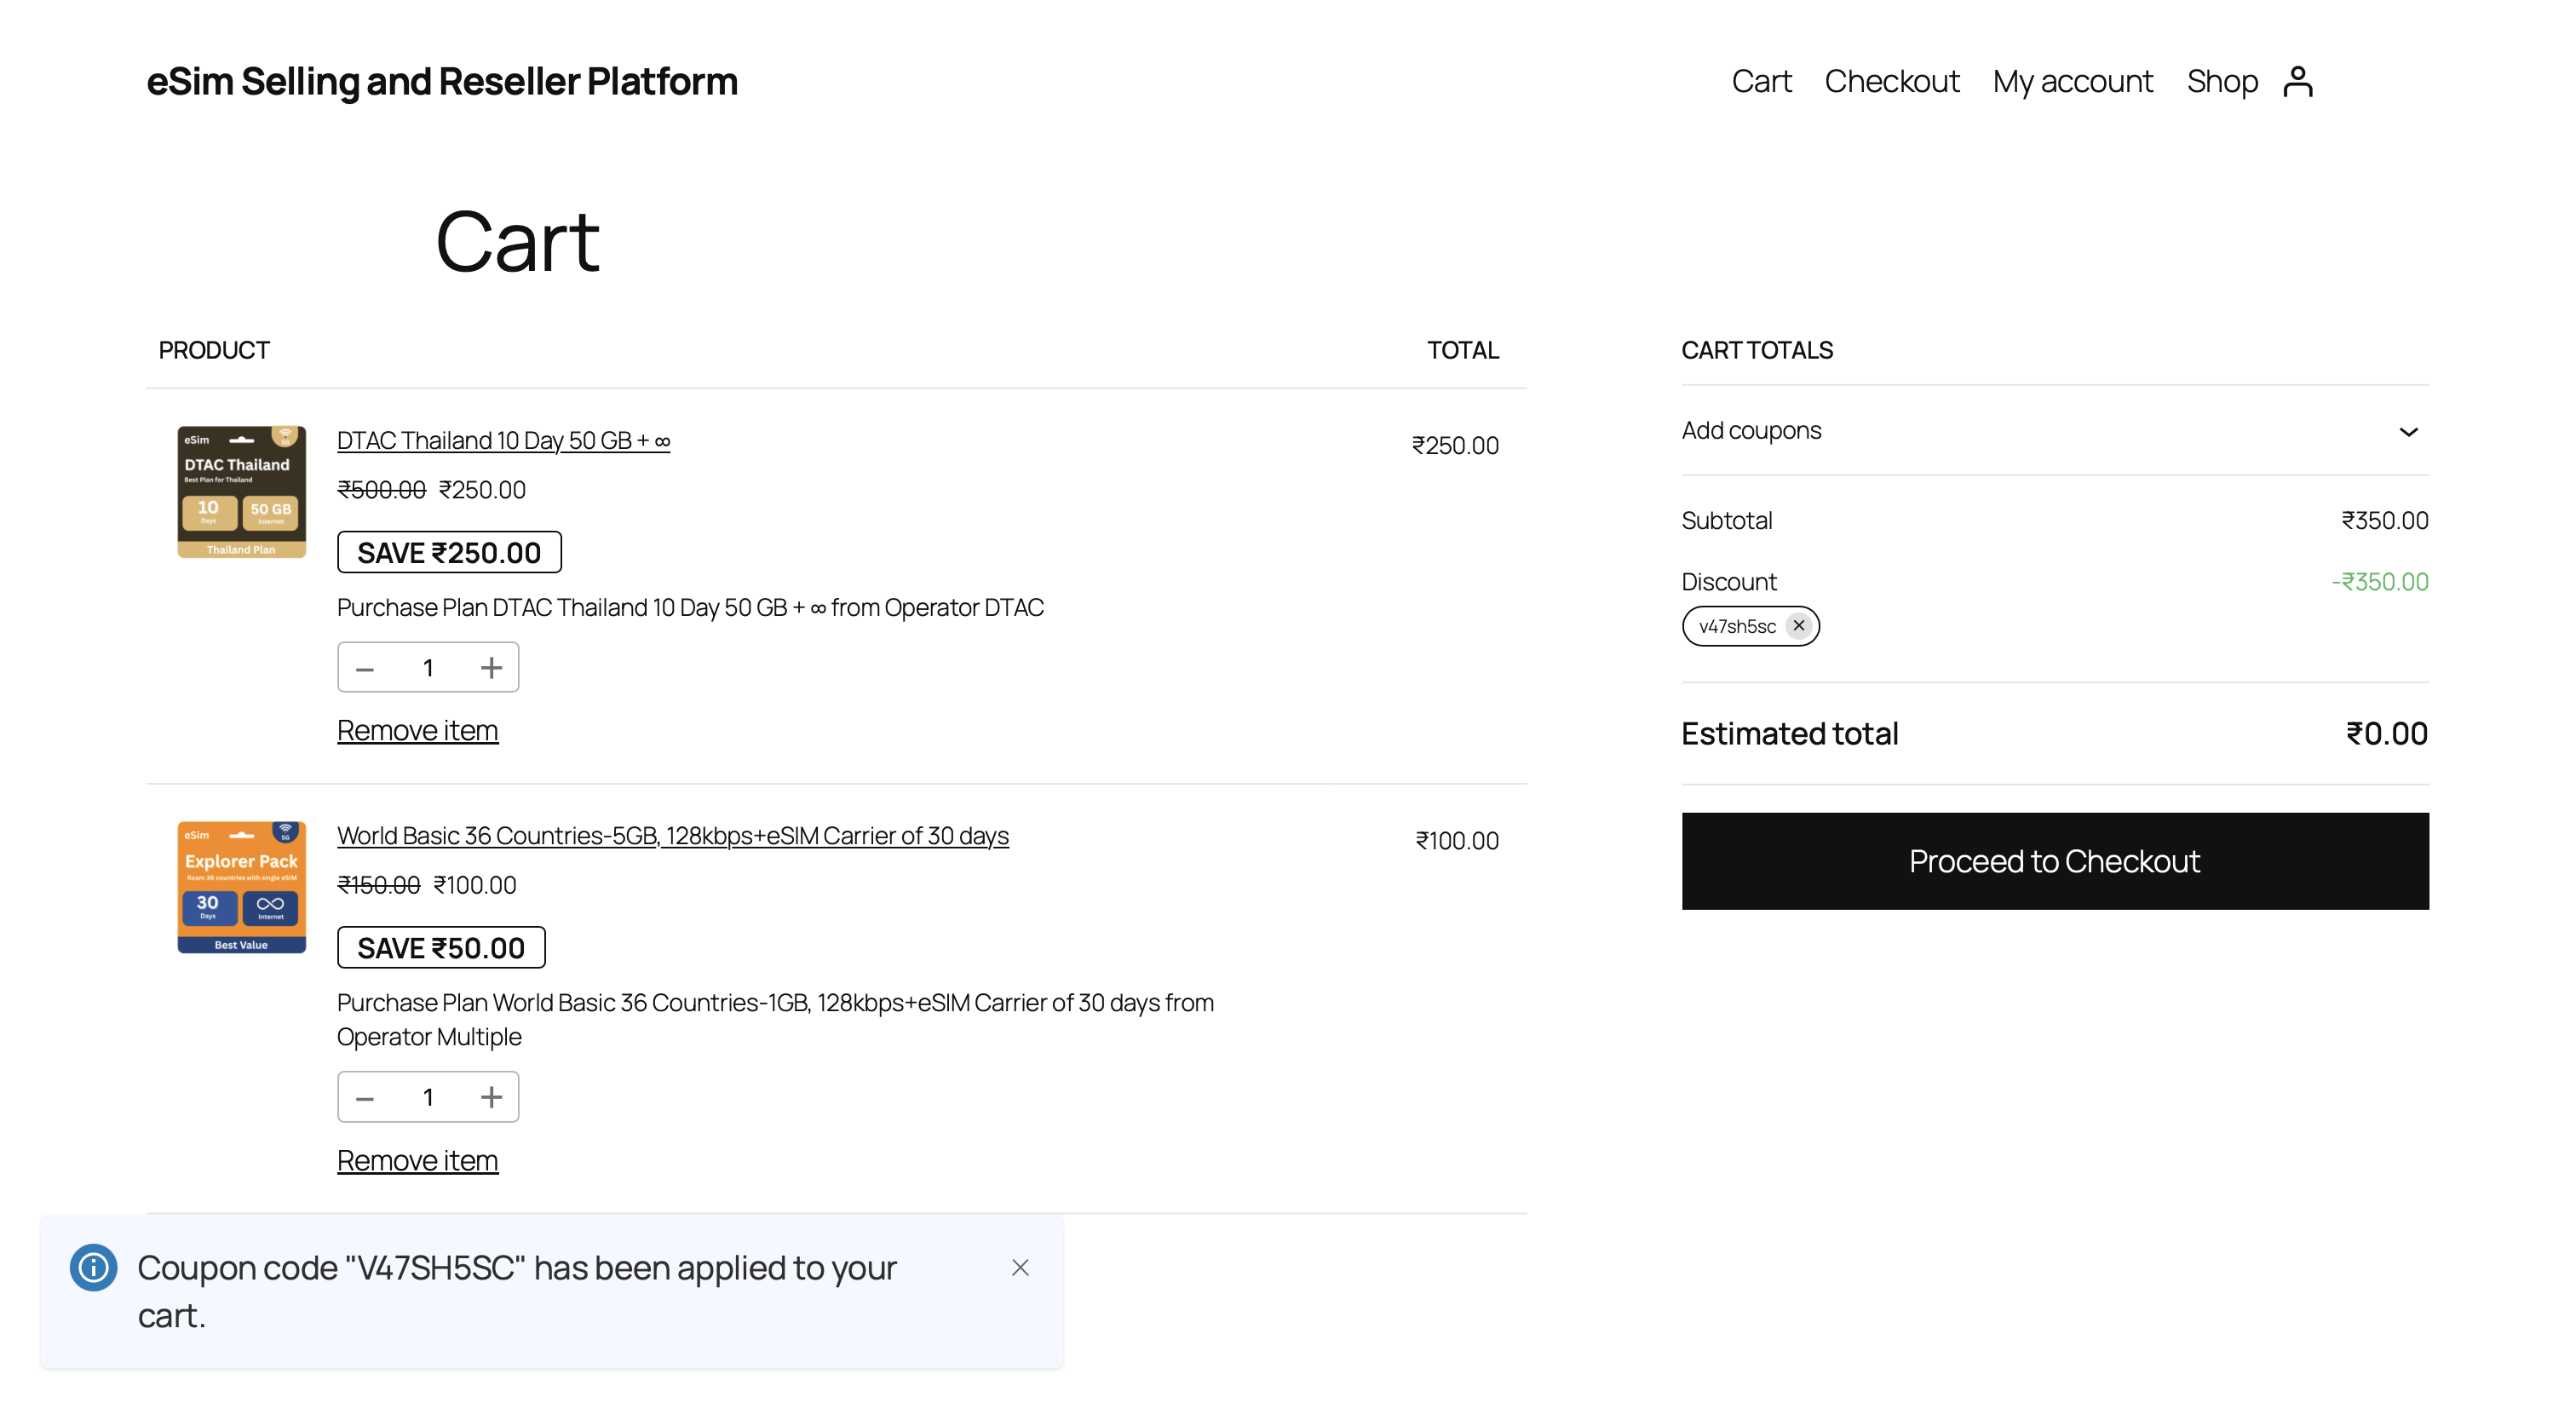Image resolution: width=2576 pixels, height=1409 pixels.
Task: Increase World Basic quantity with the plus icon
Action: click(491, 1096)
